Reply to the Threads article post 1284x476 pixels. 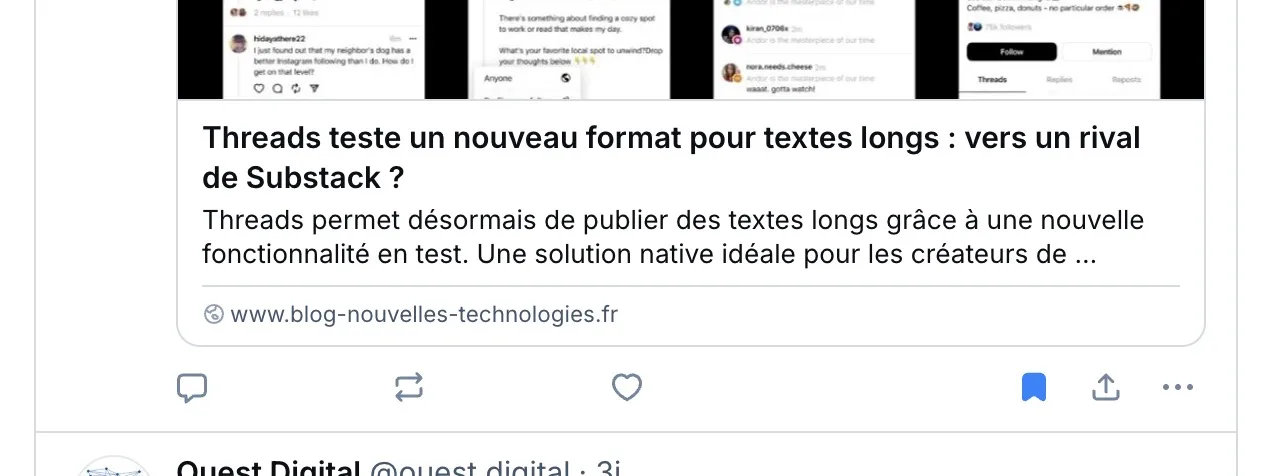coord(192,388)
